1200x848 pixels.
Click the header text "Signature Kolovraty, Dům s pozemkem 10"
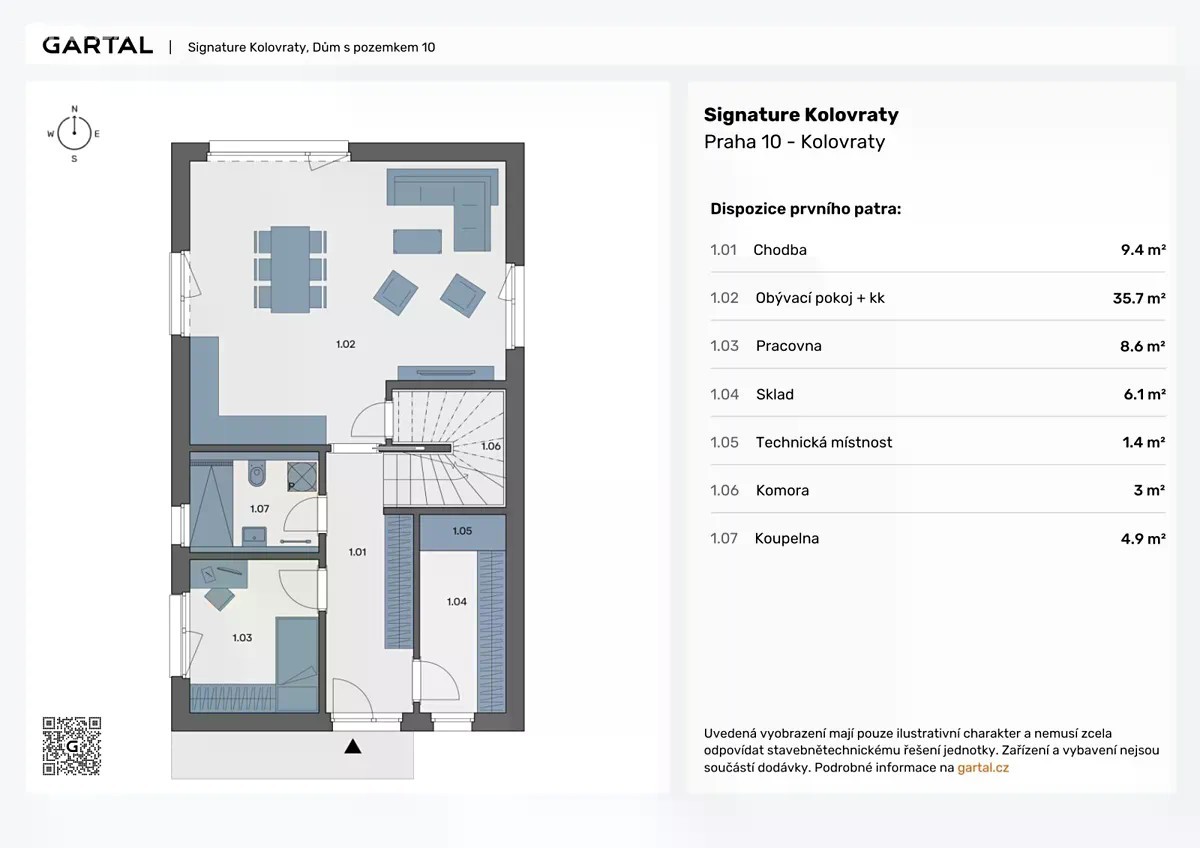(311, 47)
